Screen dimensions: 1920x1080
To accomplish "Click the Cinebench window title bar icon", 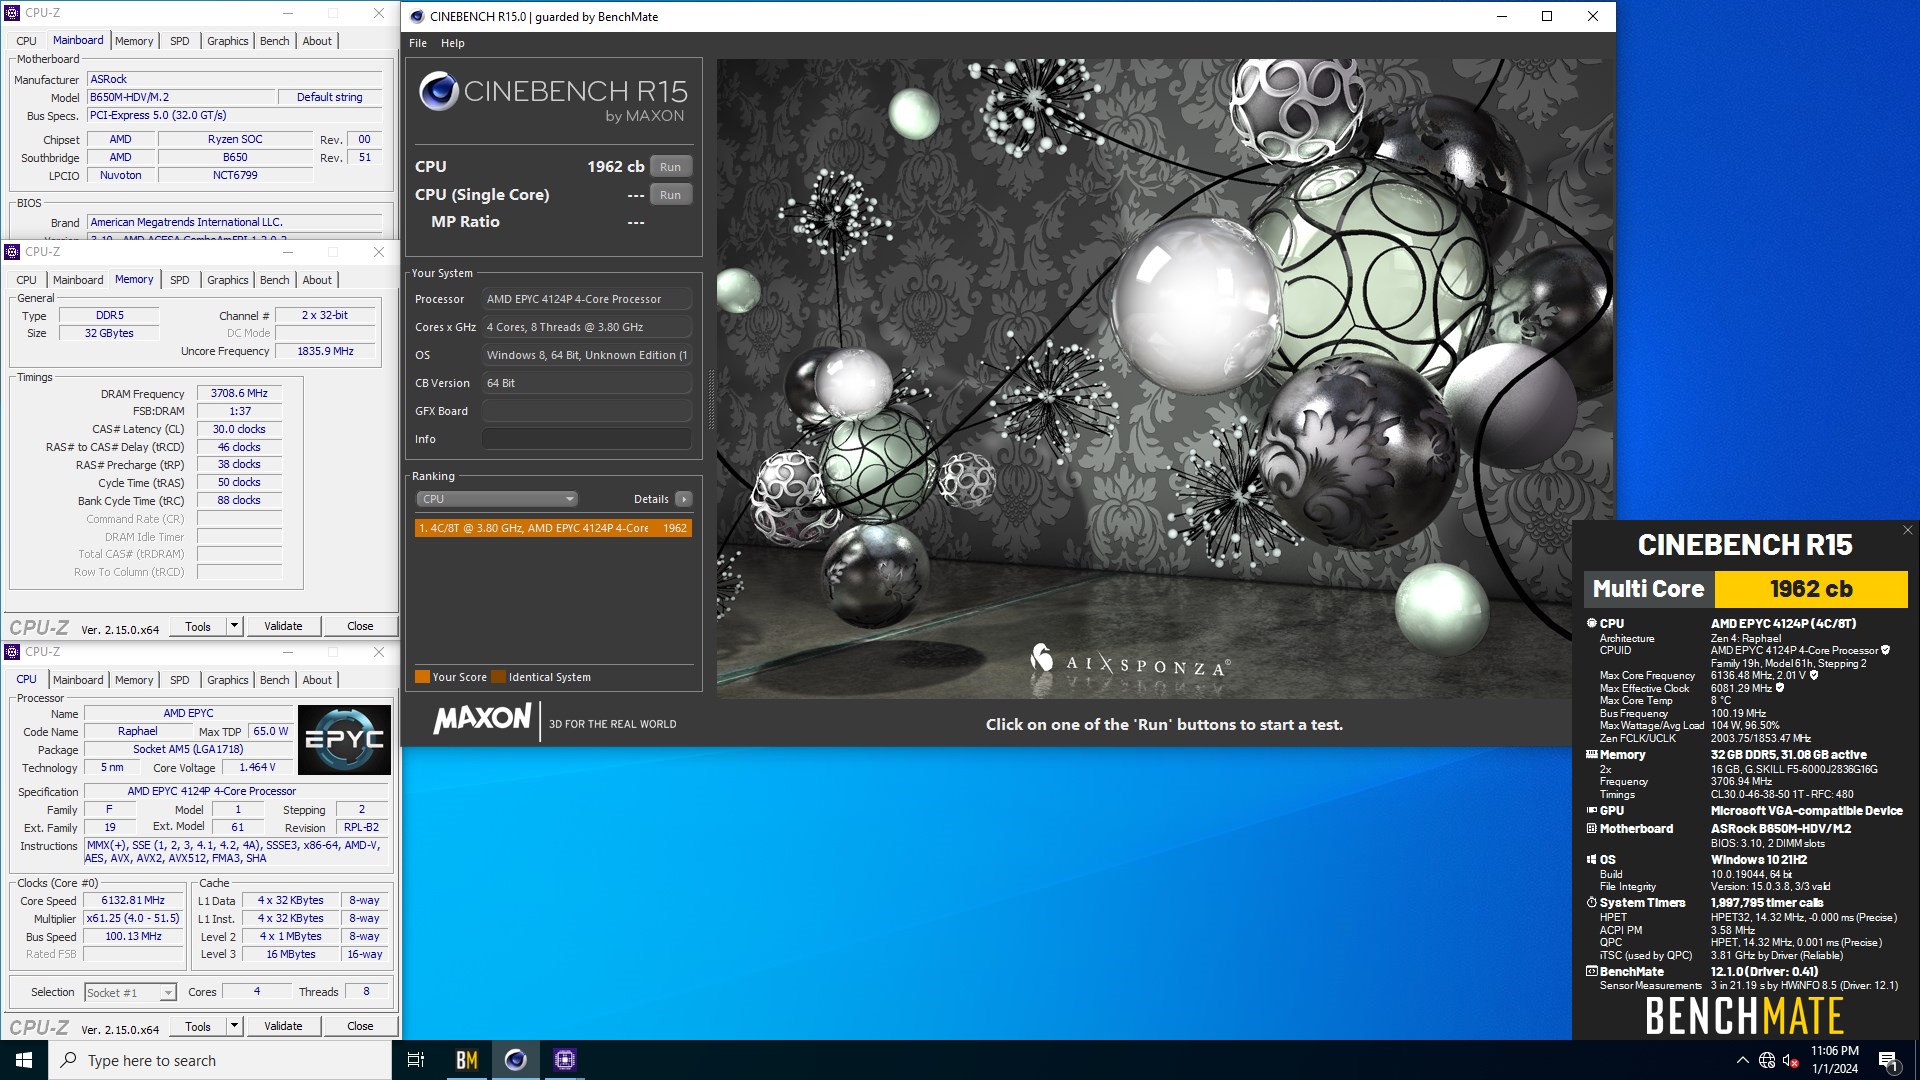I will pyautogui.click(x=417, y=16).
